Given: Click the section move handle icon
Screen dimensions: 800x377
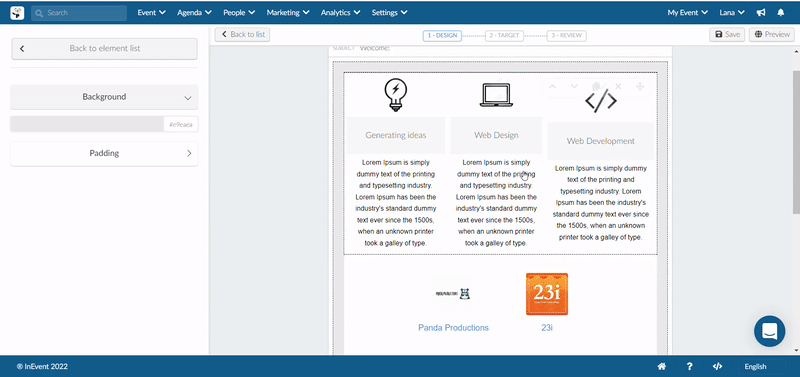Looking at the screenshot, I should [640, 87].
